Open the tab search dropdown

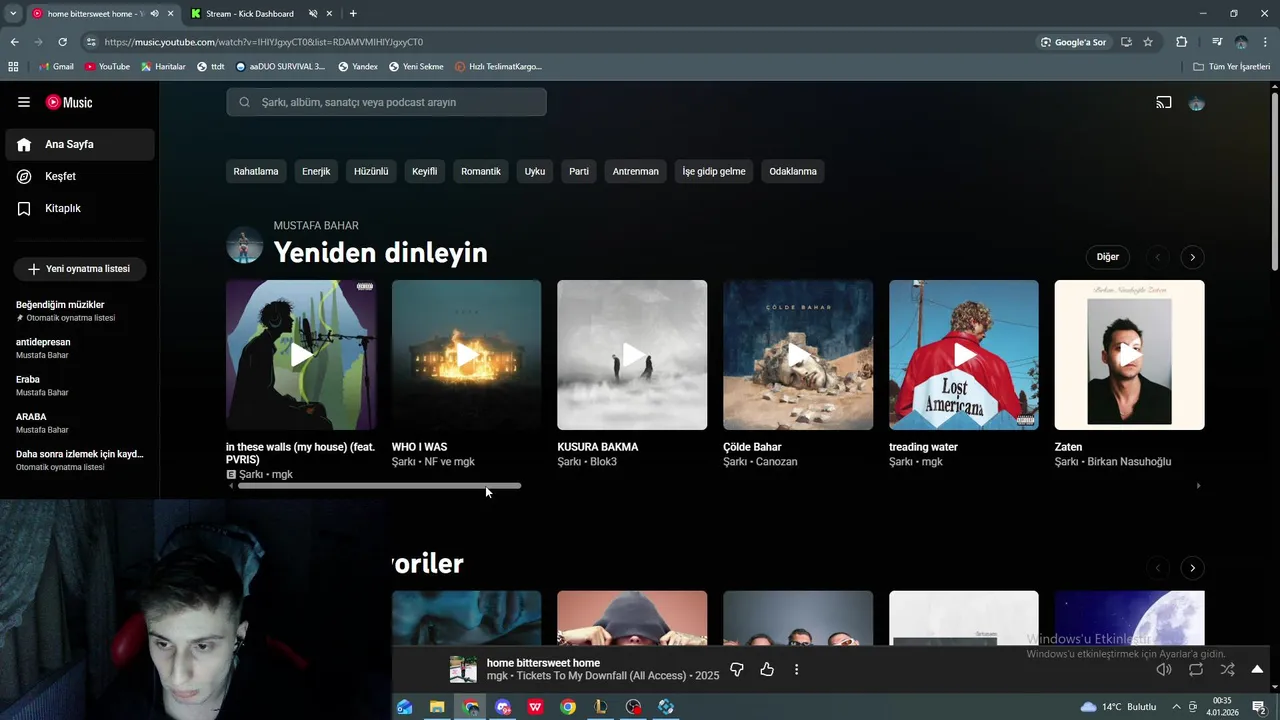pyautogui.click(x=12, y=14)
